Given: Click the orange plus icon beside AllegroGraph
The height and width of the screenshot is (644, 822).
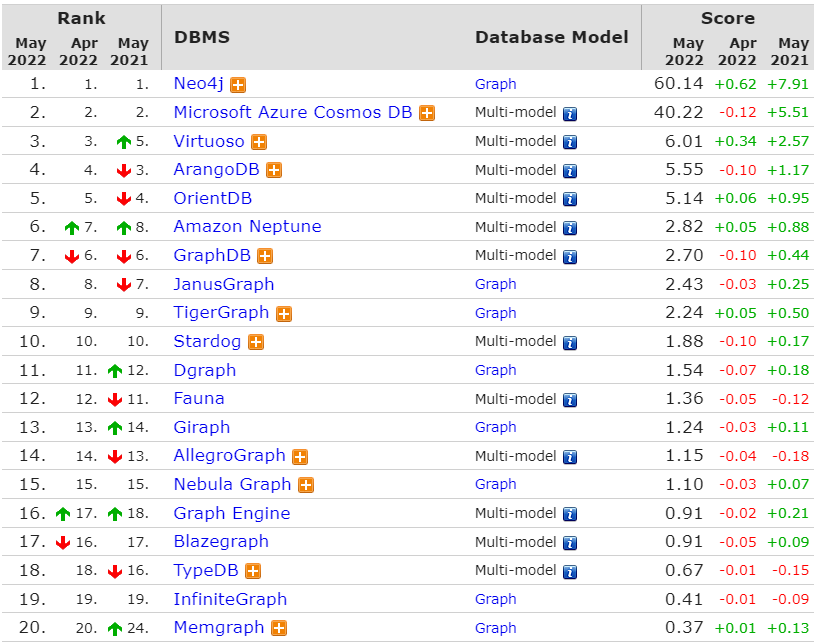Looking at the screenshot, I should coord(300,457).
